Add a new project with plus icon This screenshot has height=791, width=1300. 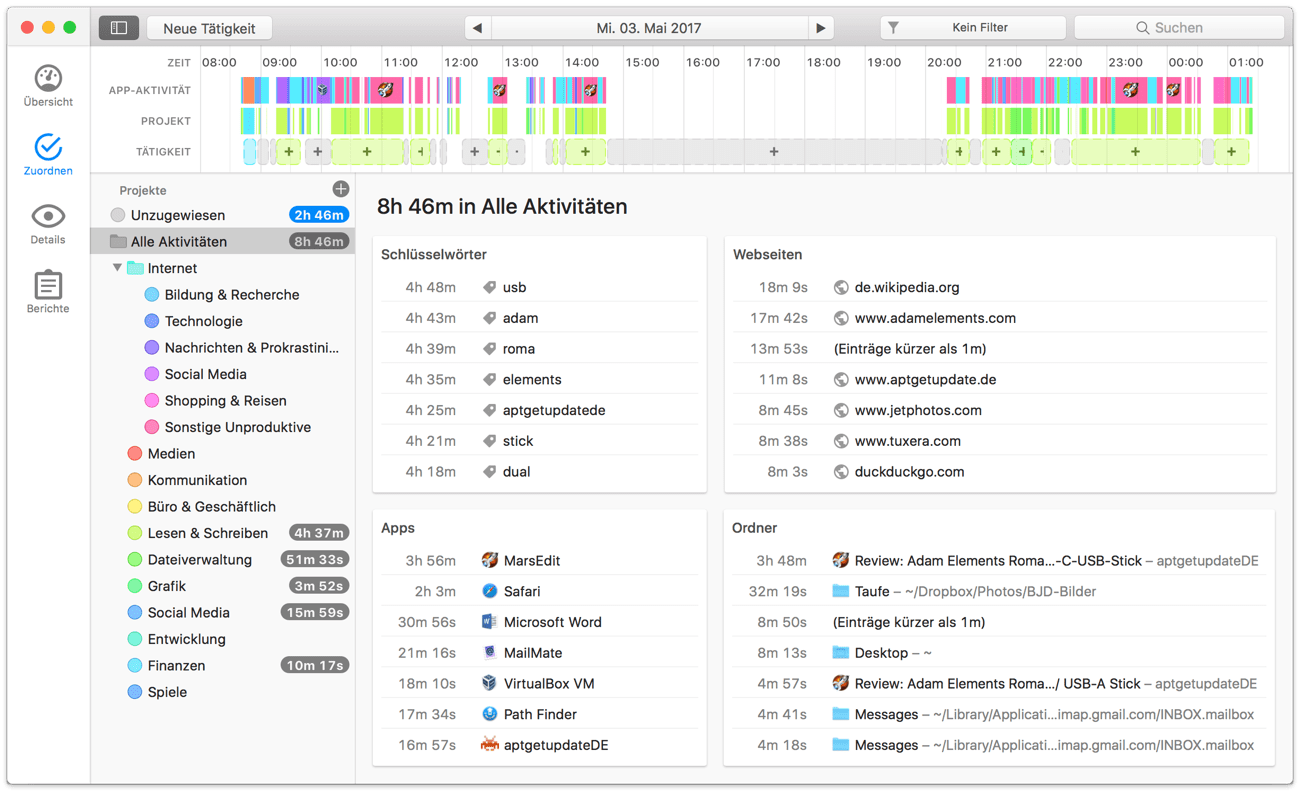coord(341,189)
